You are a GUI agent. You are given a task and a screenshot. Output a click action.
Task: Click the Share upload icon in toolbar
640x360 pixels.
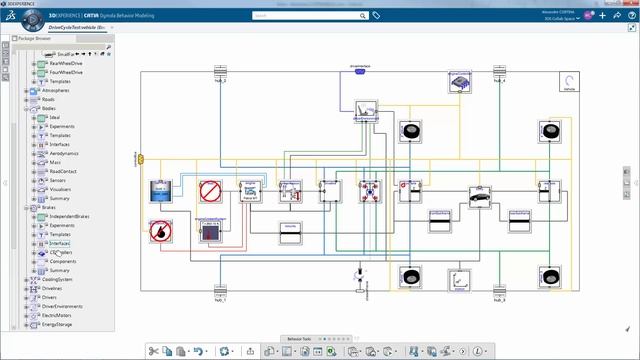(x=250, y=351)
